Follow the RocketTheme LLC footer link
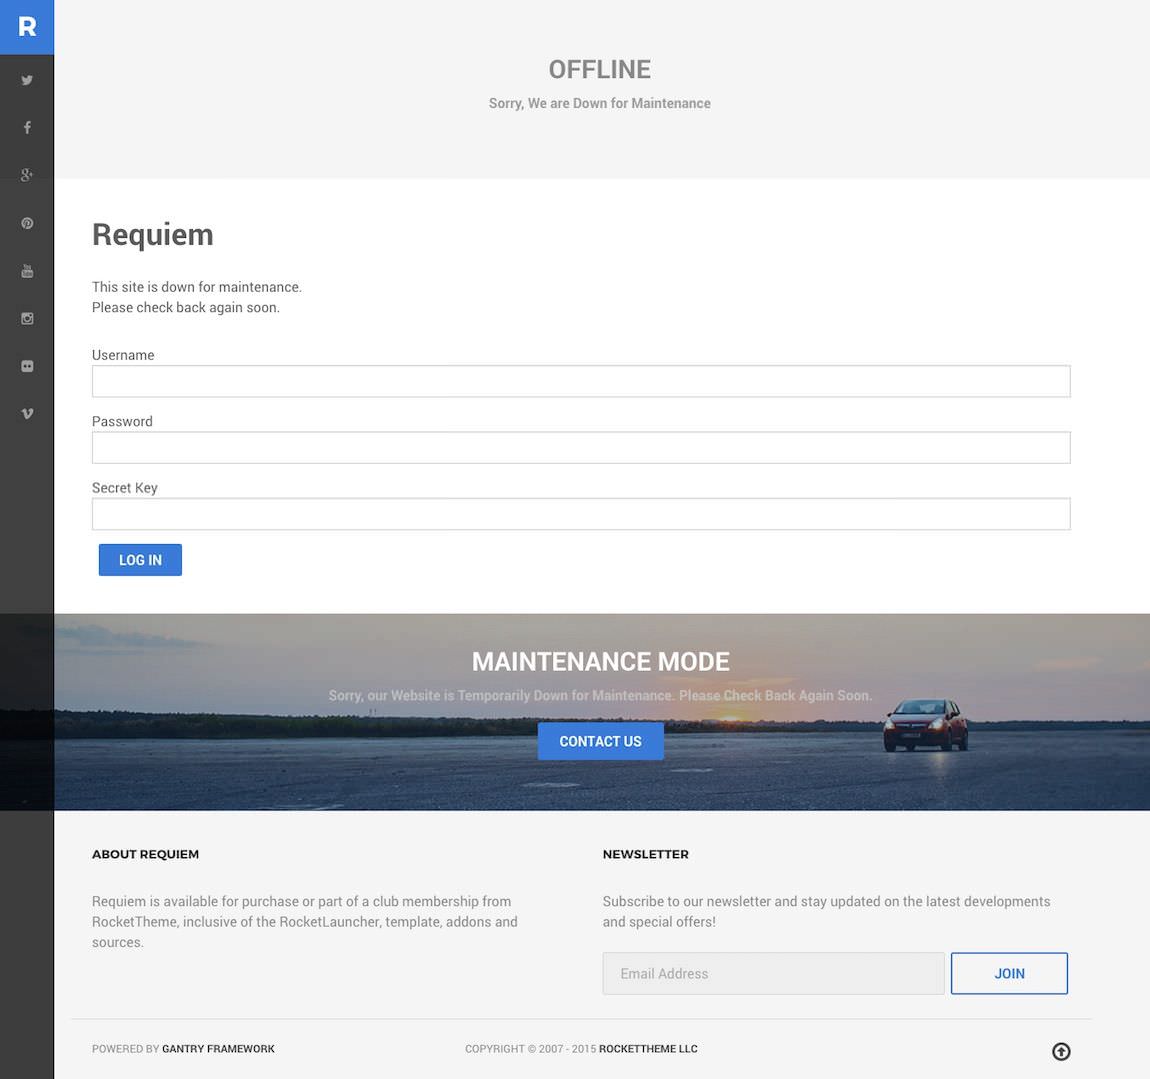1150x1079 pixels. 648,1049
